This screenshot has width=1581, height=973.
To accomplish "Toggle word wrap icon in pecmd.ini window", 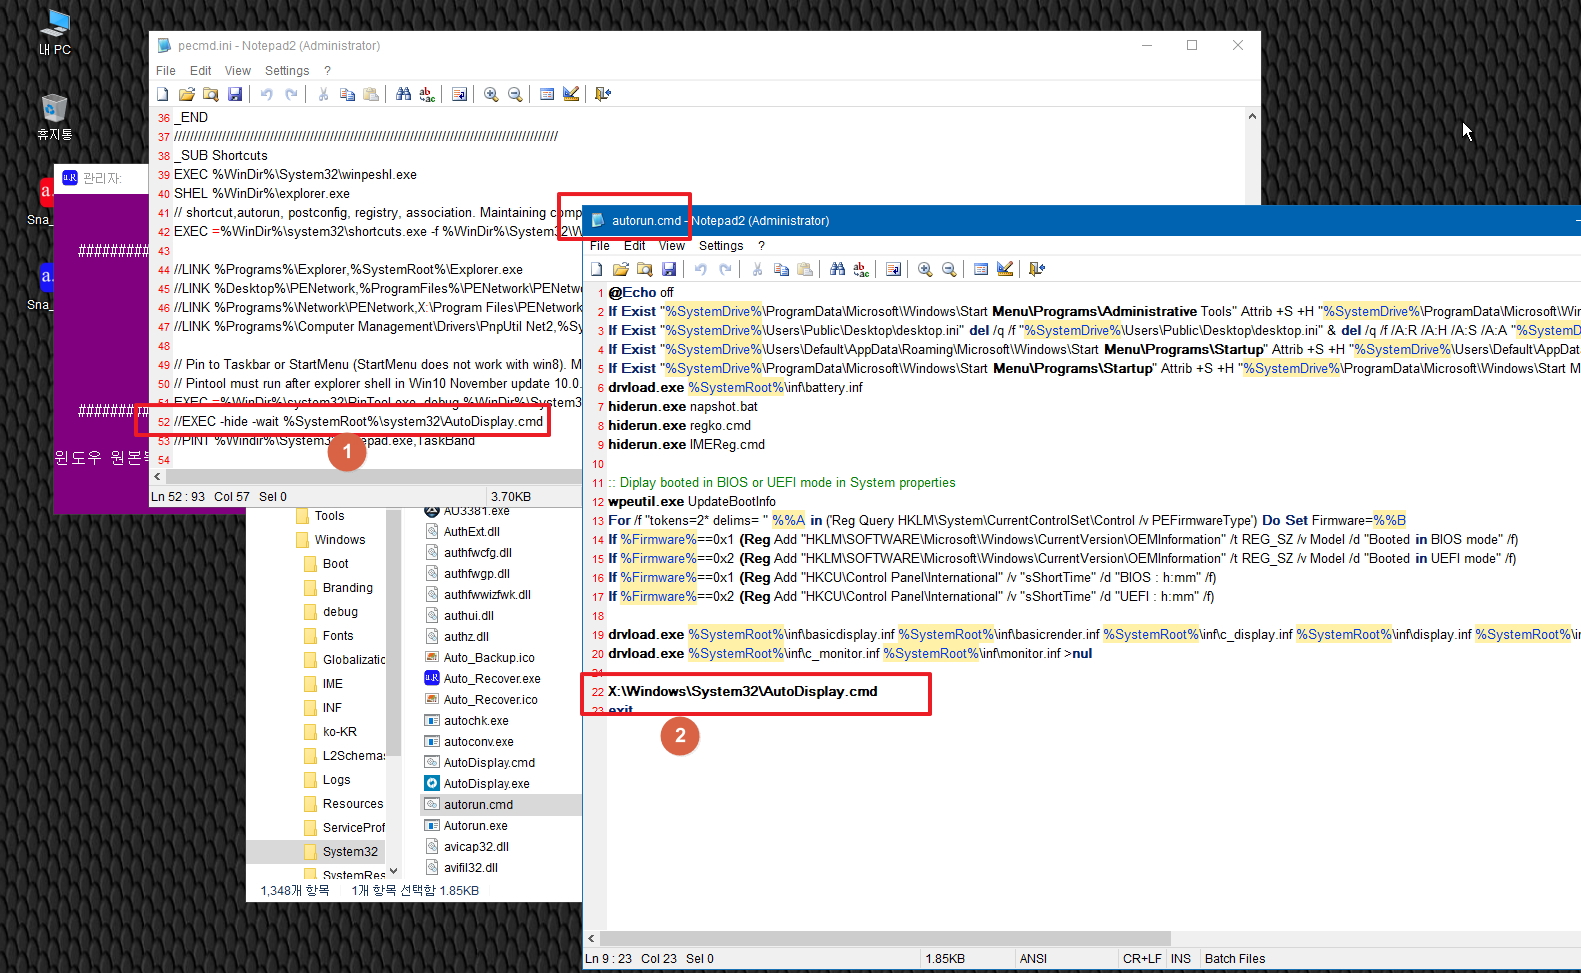I will (x=459, y=94).
